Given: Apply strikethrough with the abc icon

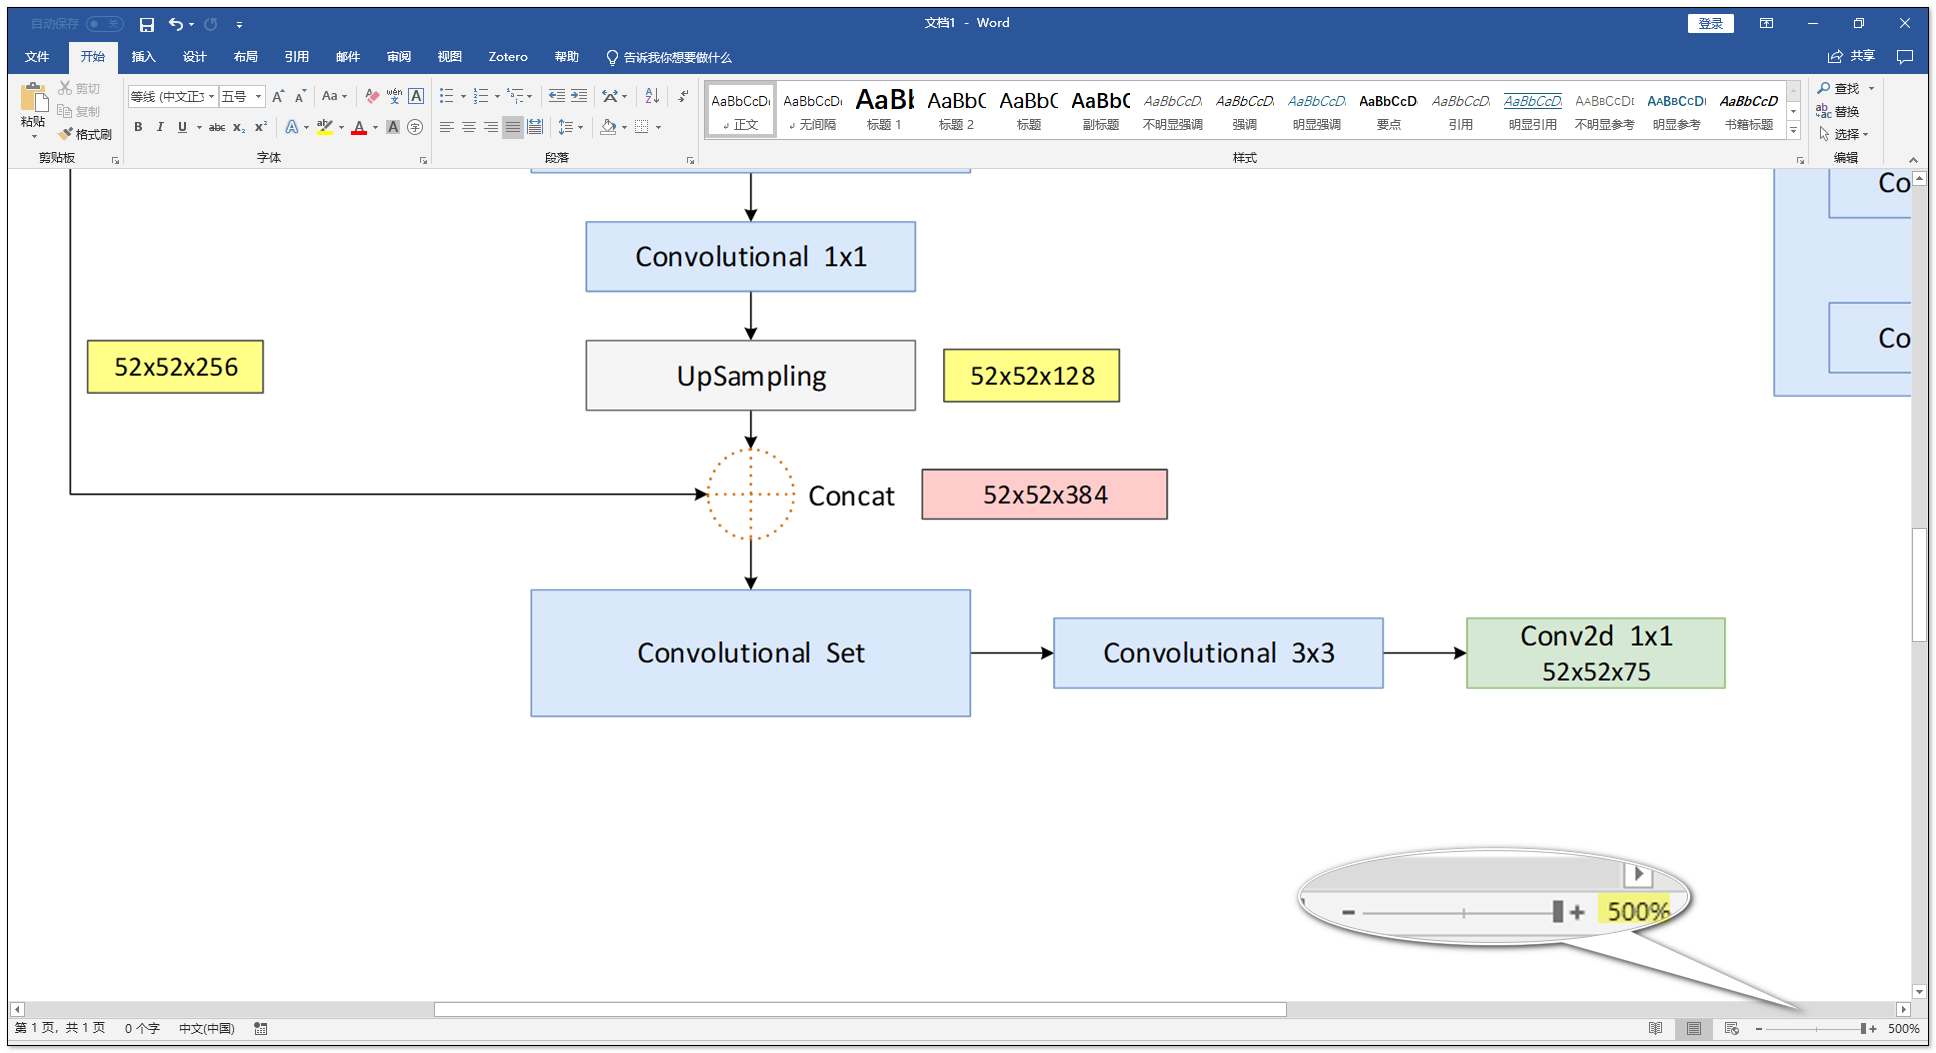Looking at the screenshot, I should click(217, 127).
